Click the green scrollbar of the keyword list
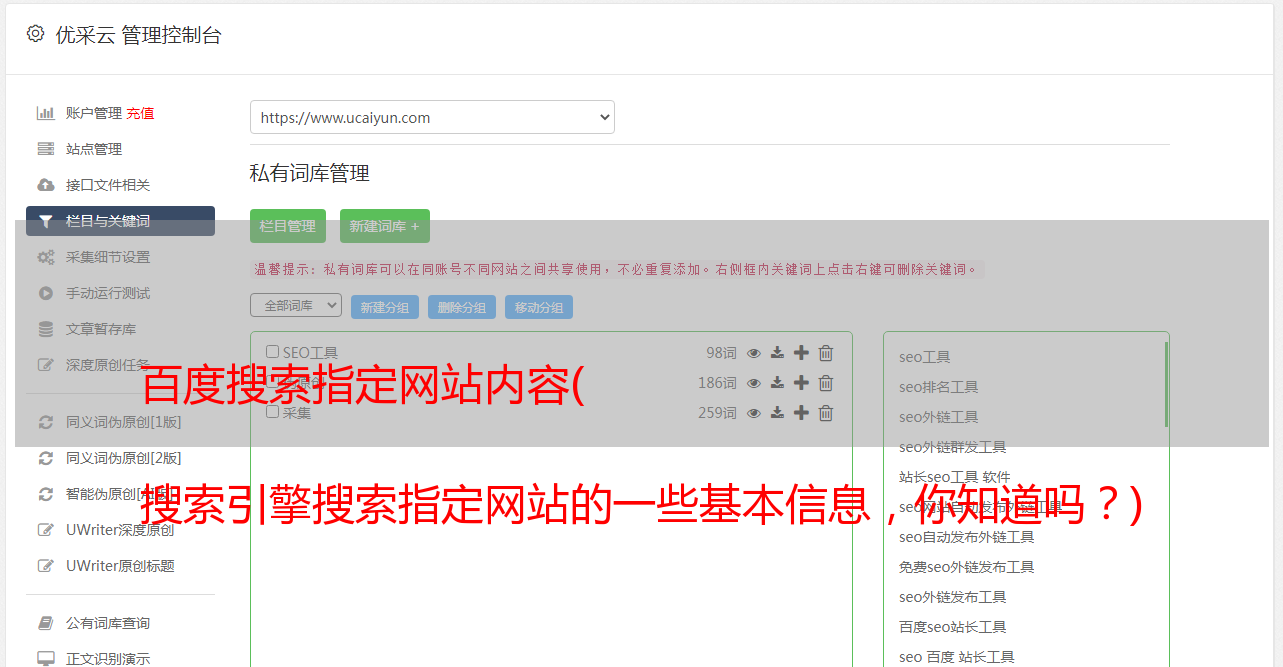This screenshot has height=667, width=1283. pyautogui.click(x=1166, y=385)
